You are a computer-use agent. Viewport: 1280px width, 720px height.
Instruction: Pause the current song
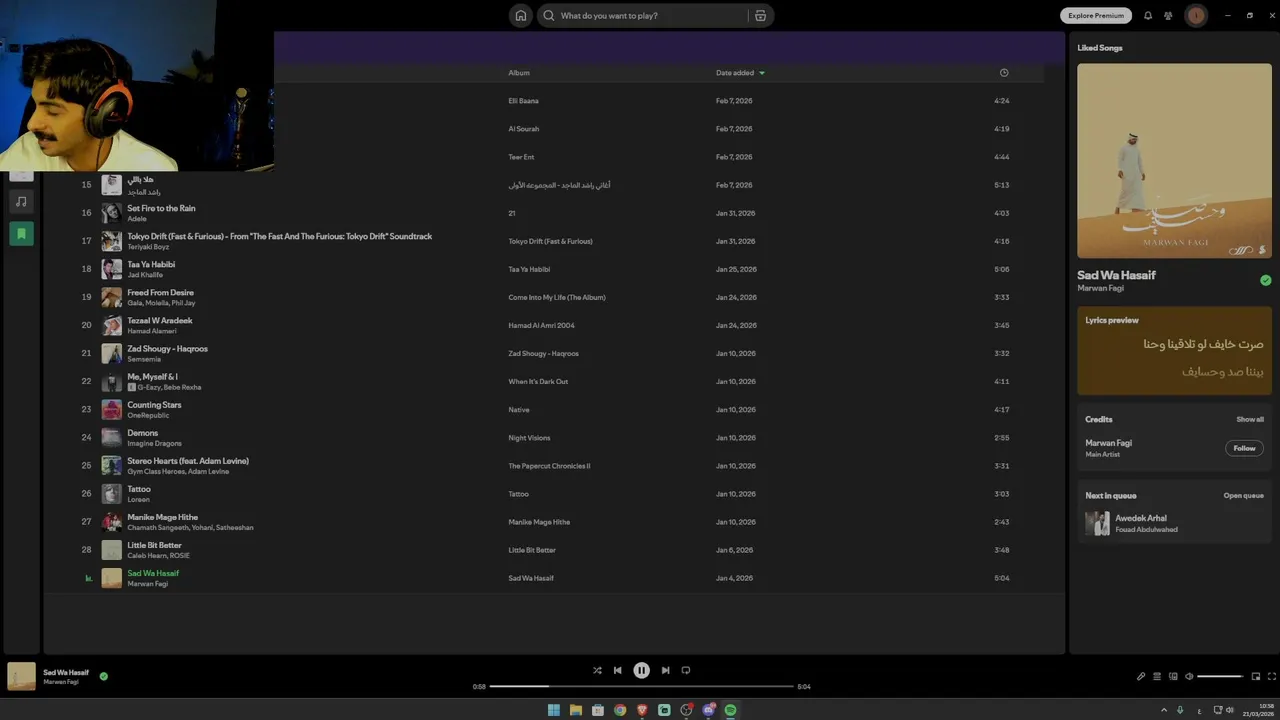click(x=641, y=670)
